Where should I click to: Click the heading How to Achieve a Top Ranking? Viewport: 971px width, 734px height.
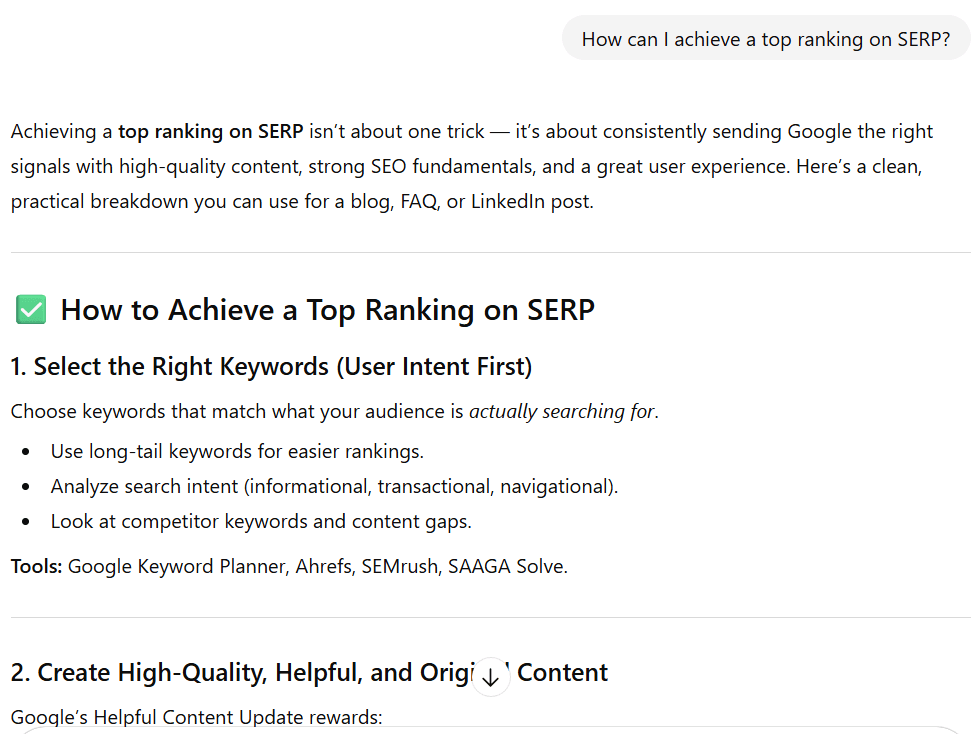pyautogui.click(x=328, y=310)
